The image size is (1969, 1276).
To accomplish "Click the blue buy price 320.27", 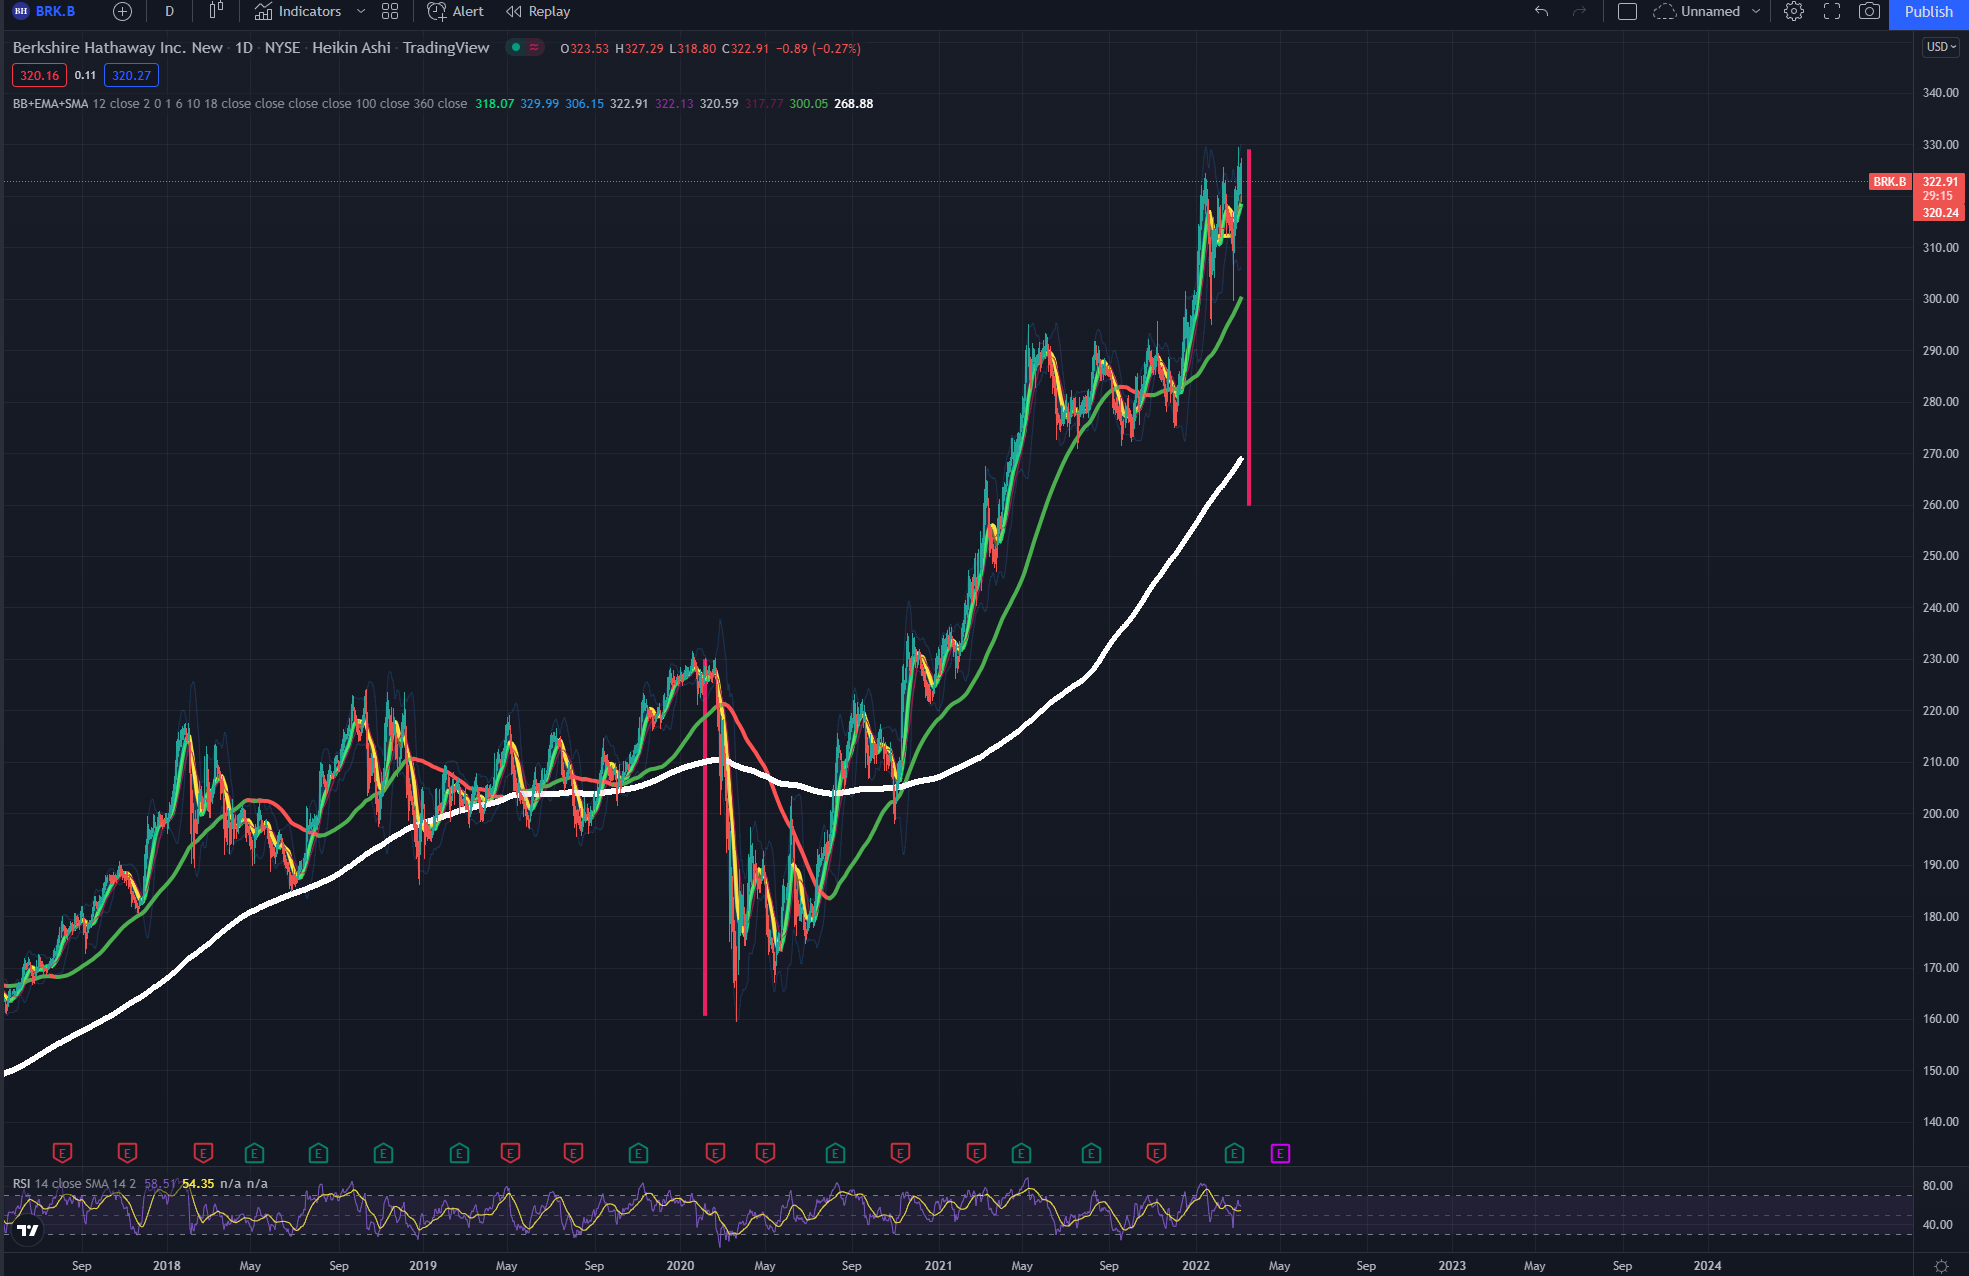I will [131, 76].
